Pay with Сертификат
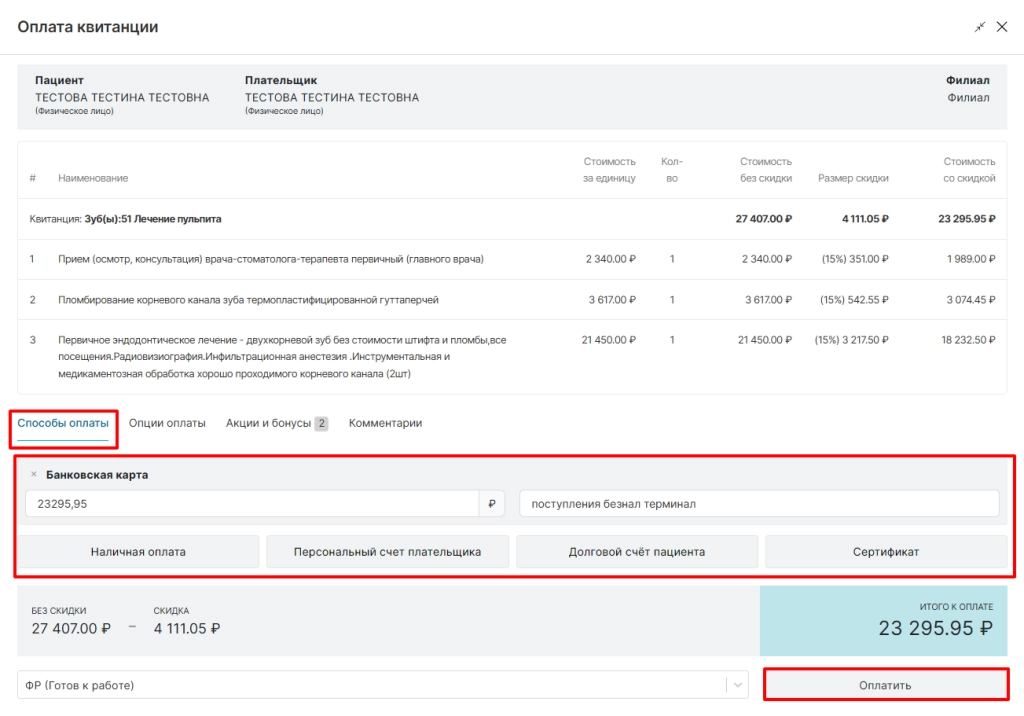The image size is (1024, 716). [886, 551]
